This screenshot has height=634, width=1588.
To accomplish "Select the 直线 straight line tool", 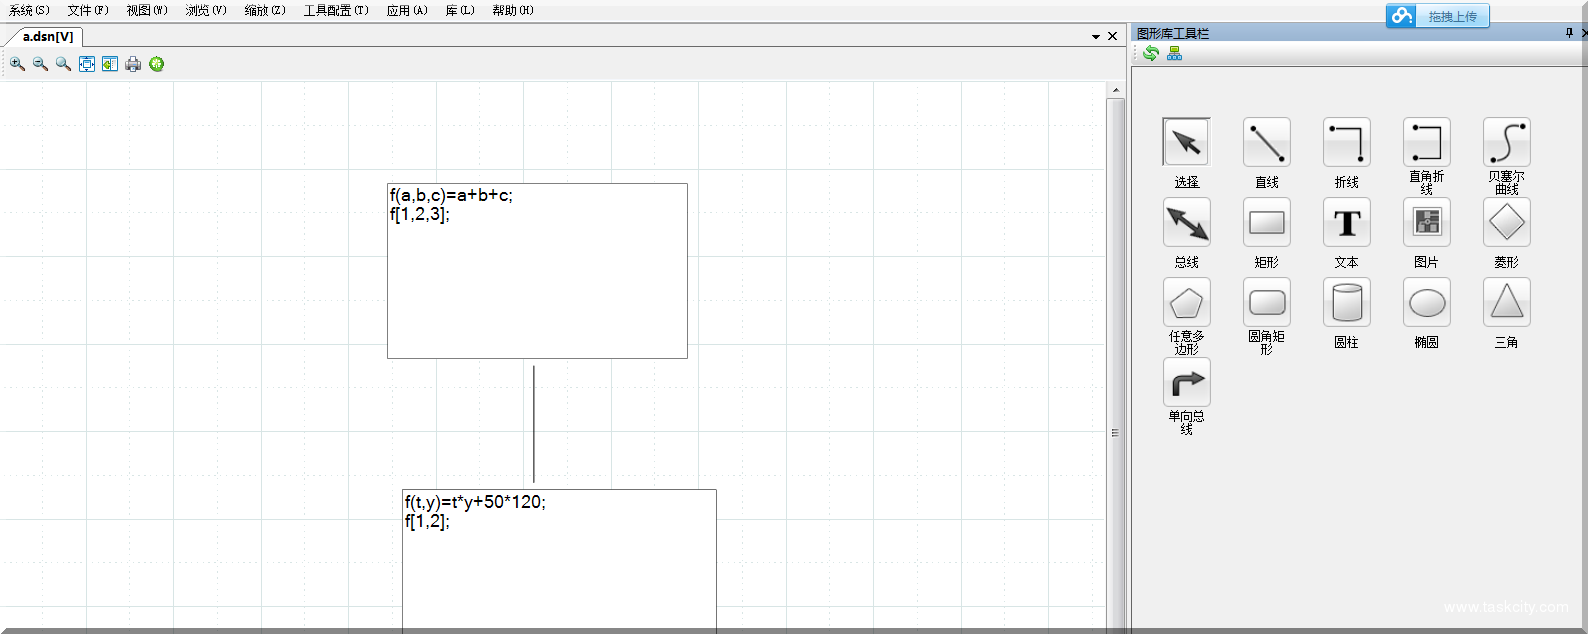I will 1266,143.
